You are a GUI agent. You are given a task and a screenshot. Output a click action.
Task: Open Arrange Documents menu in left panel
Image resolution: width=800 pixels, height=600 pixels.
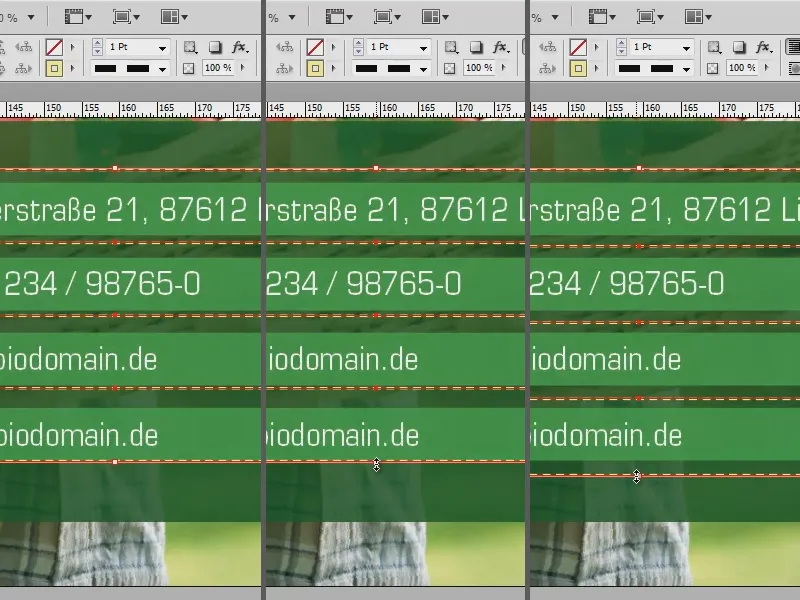tap(173, 17)
